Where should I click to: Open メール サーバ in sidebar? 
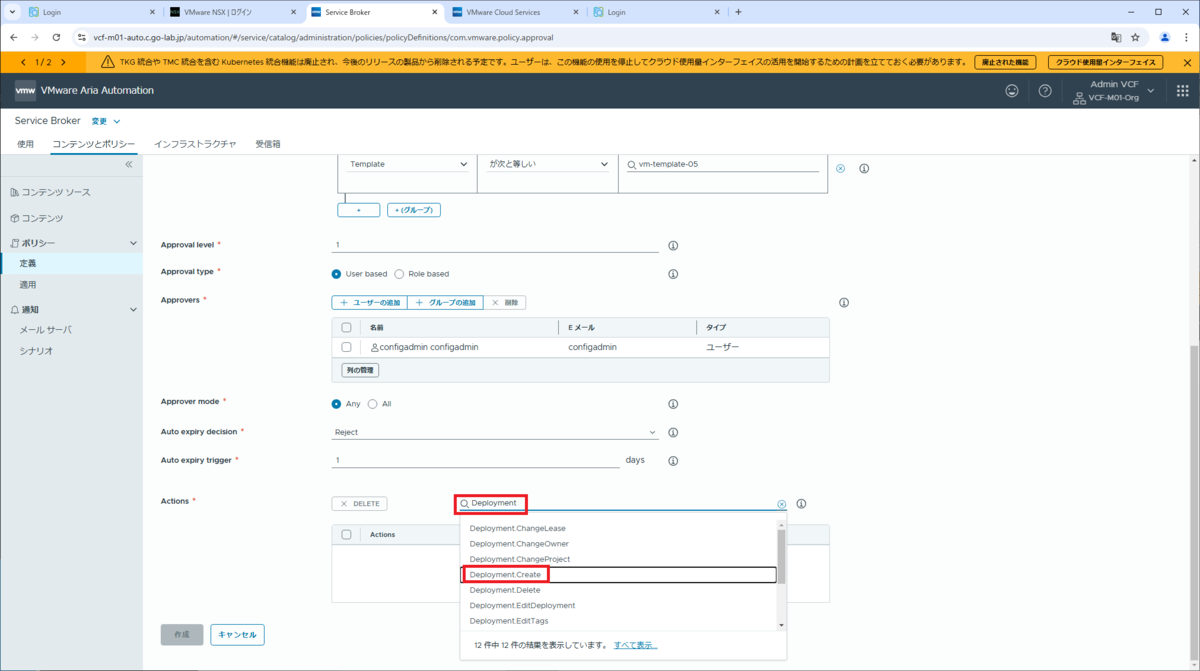tap(46, 330)
